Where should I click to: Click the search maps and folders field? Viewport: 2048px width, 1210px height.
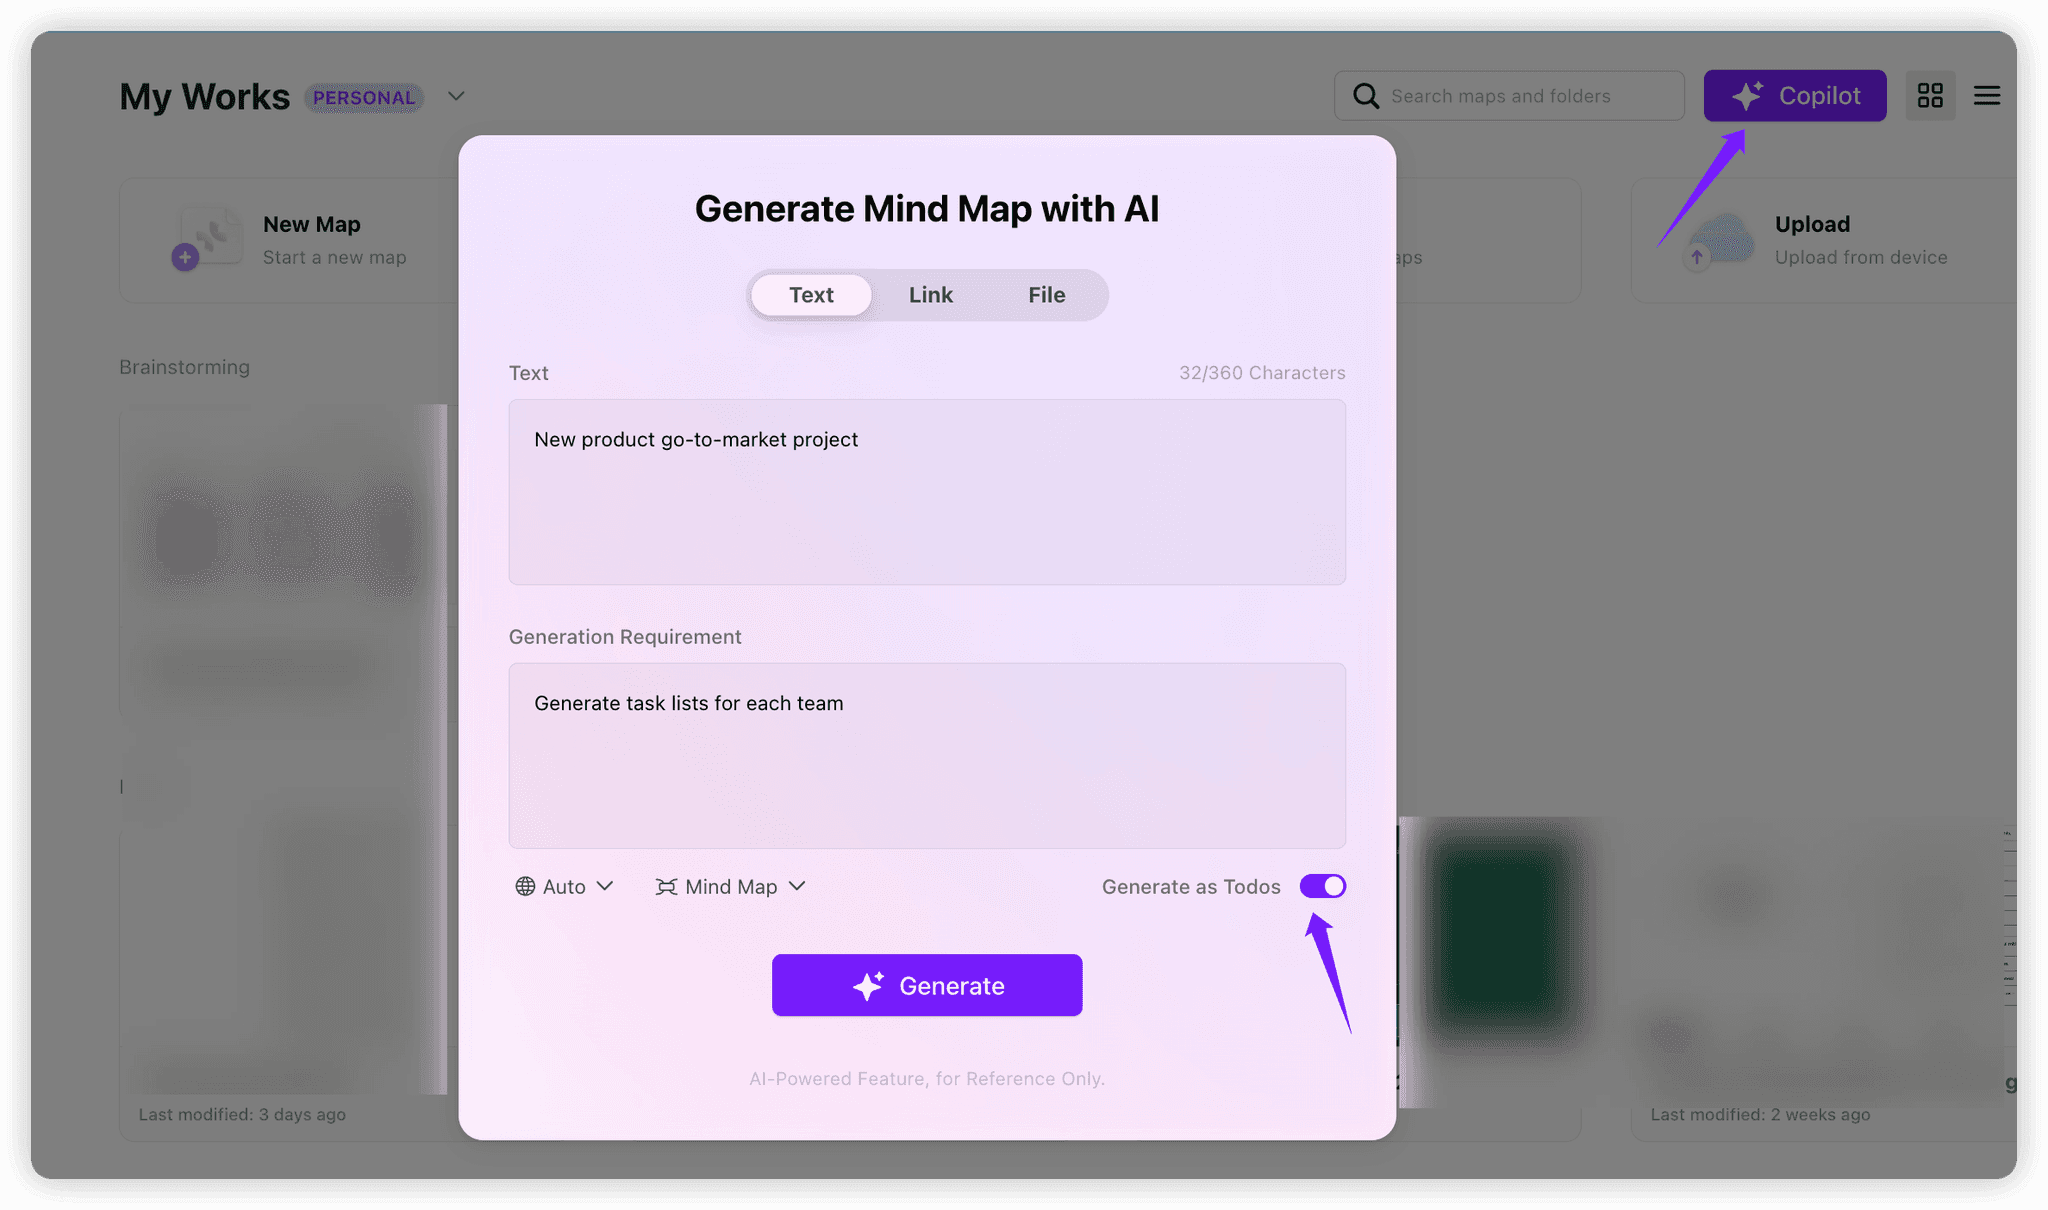click(x=1510, y=95)
